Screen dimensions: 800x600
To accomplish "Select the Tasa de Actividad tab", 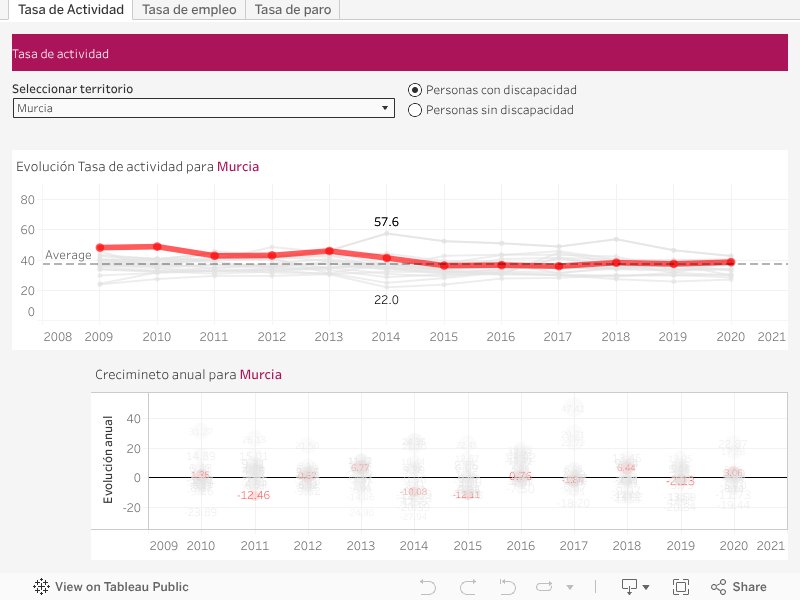I will pos(70,10).
